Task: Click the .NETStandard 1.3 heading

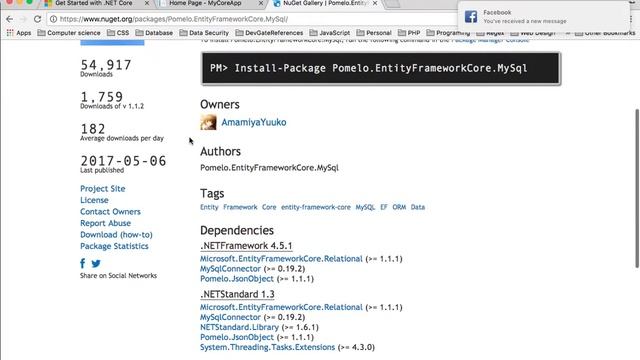Action: point(237,294)
